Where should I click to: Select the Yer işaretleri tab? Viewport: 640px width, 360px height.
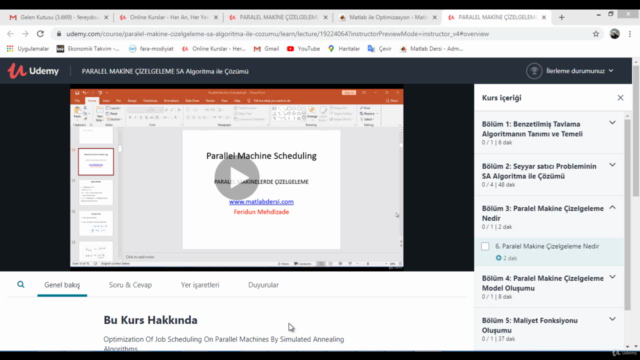pos(200,285)
